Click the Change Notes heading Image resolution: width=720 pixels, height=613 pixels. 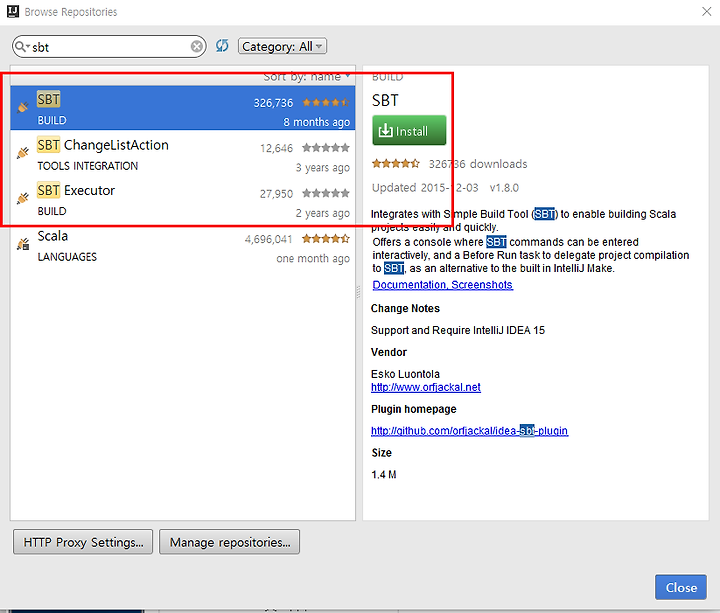(x=405, y=309)
